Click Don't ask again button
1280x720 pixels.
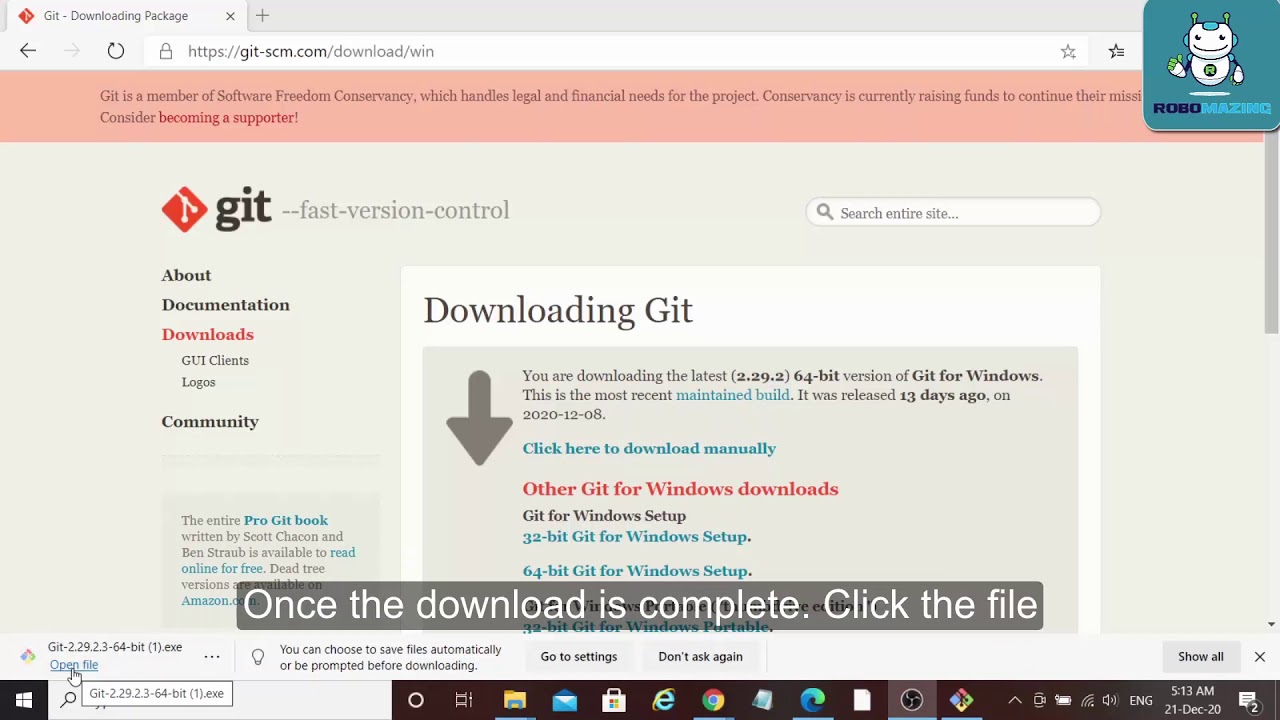pyautogui.click(x=700, y=657)
